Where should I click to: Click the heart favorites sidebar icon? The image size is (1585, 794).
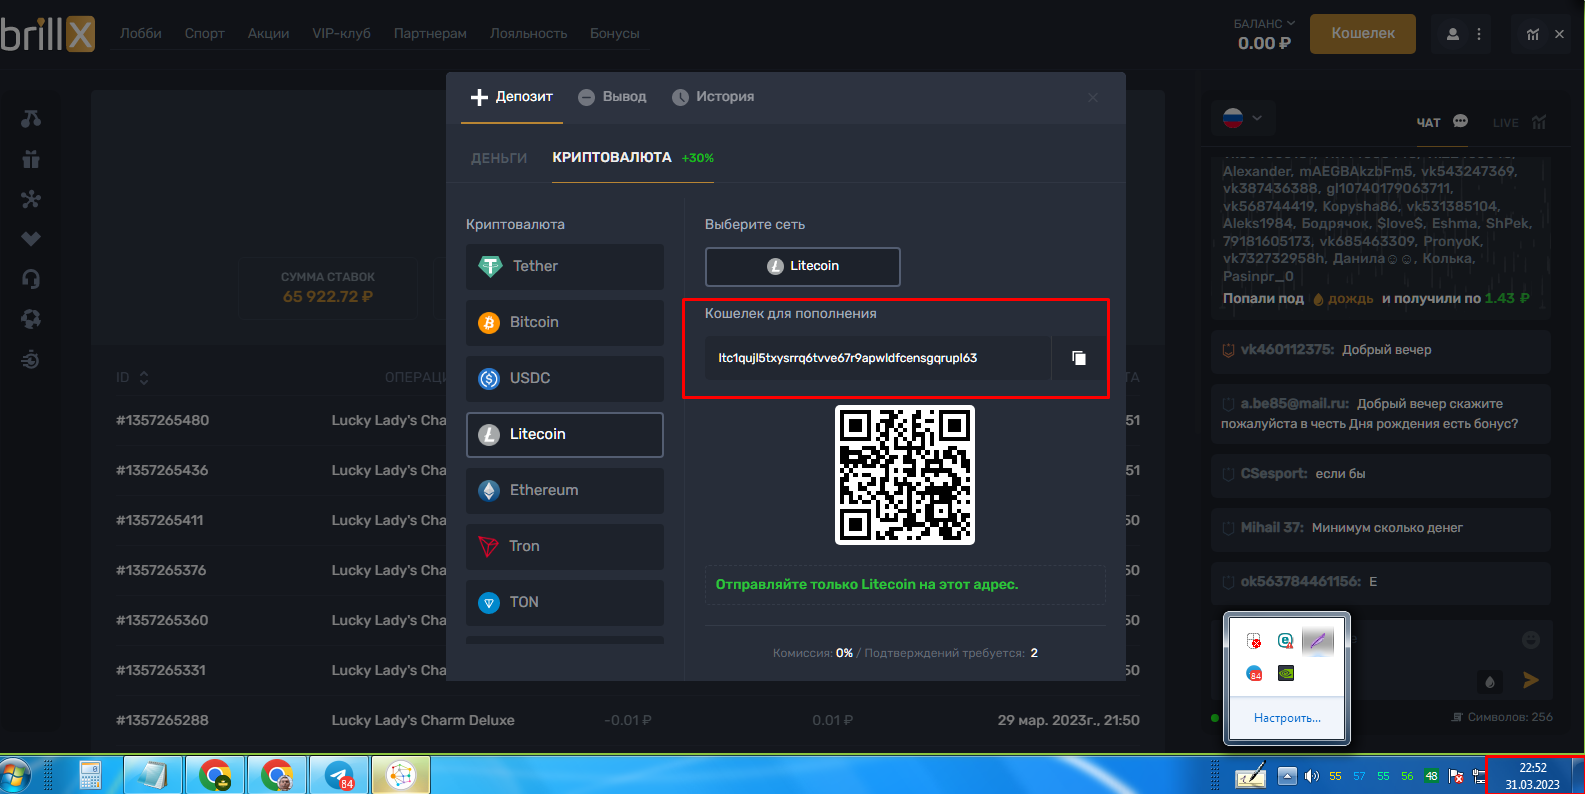pyautogui.click(x=31, y=239)
